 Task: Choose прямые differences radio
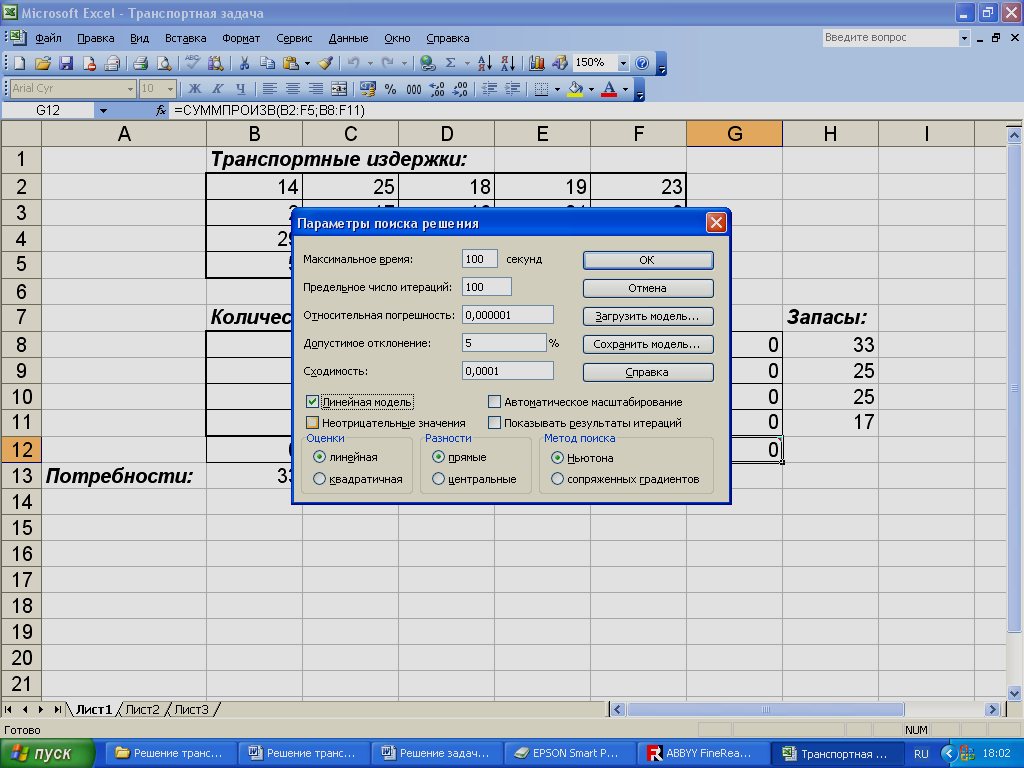point(438,457)
